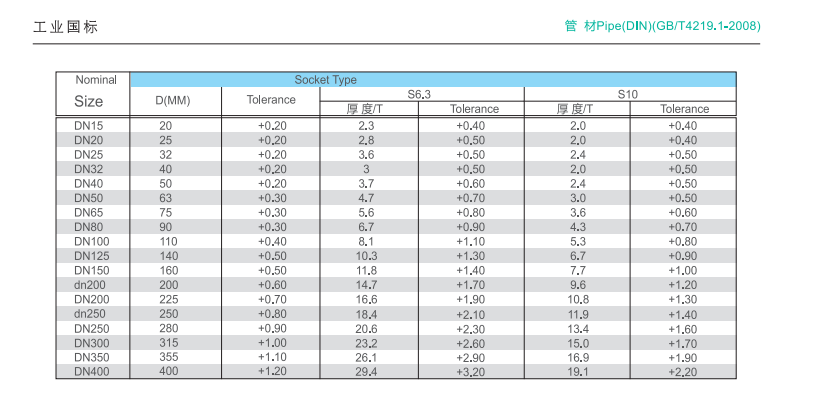The width and height of the screenshot is (840, 394).
Task: Click the +3.20 tolerance cell
Action: coord(470,371)
